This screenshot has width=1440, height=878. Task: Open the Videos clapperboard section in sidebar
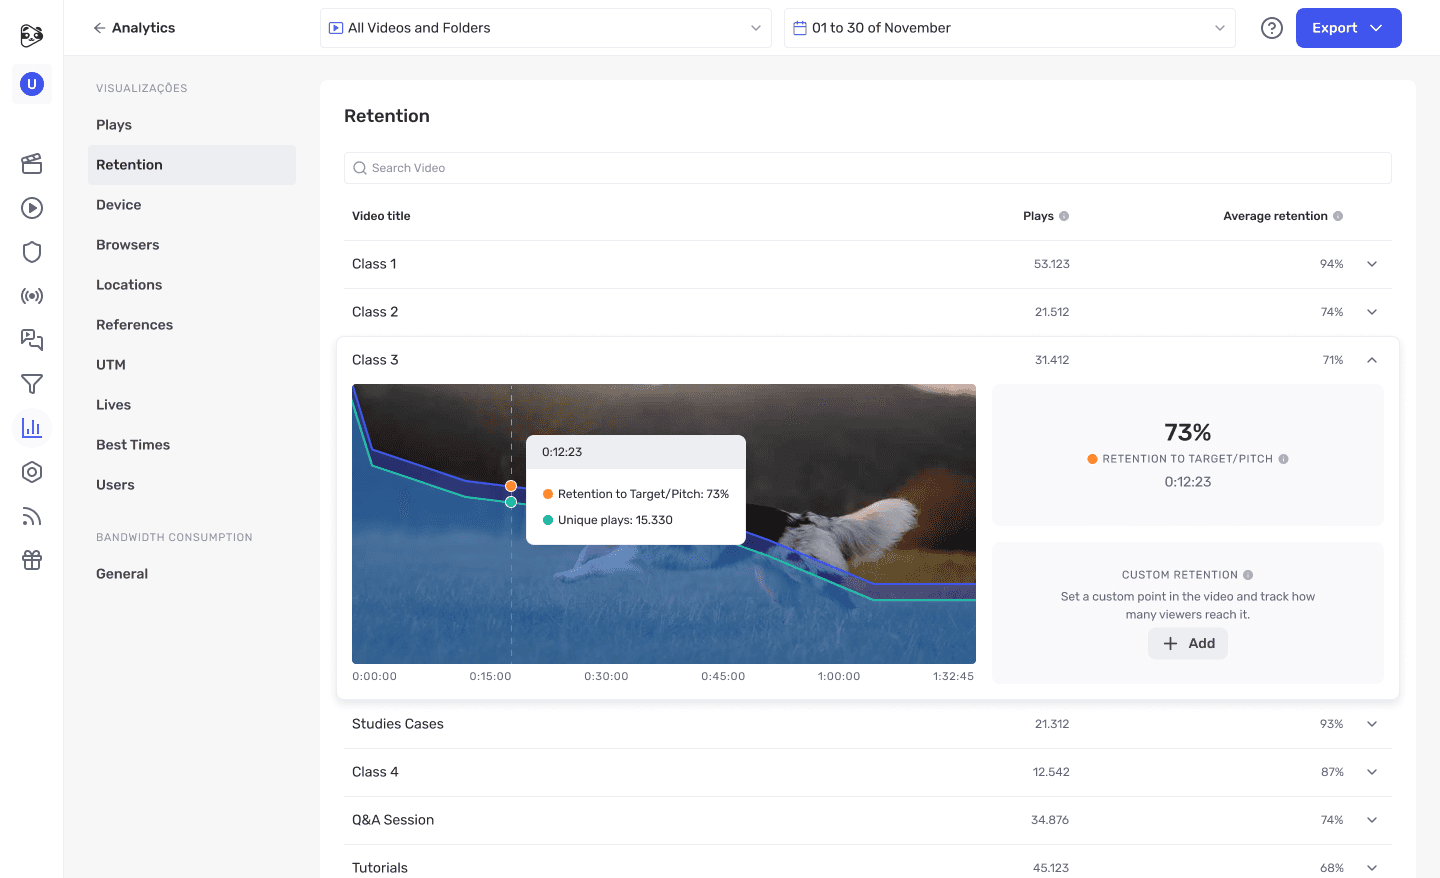coord(31,164)
